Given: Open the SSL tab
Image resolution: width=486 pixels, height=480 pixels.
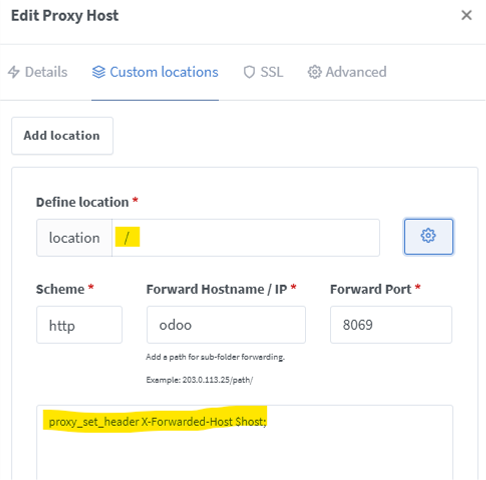Looking at the screenshot, I should (263, 72).
